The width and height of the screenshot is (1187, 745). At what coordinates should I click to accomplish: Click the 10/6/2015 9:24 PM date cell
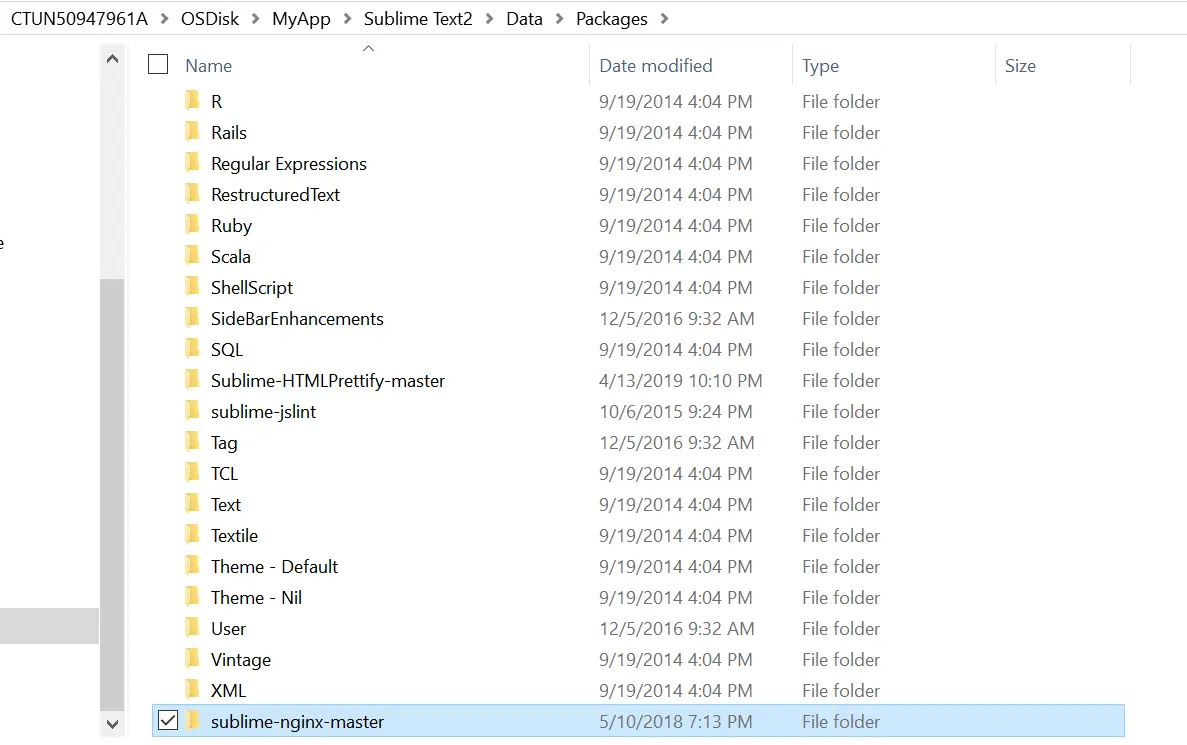(675, 412)
